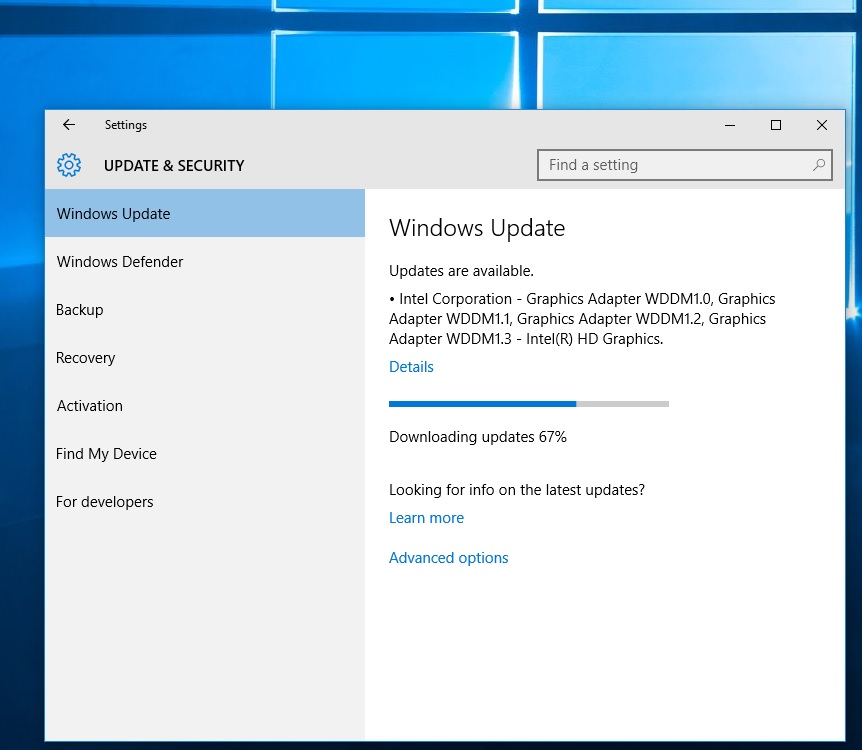This screenshot has width=862, height=750.
Task: Open the Backup section
Action: coord(205,310)
